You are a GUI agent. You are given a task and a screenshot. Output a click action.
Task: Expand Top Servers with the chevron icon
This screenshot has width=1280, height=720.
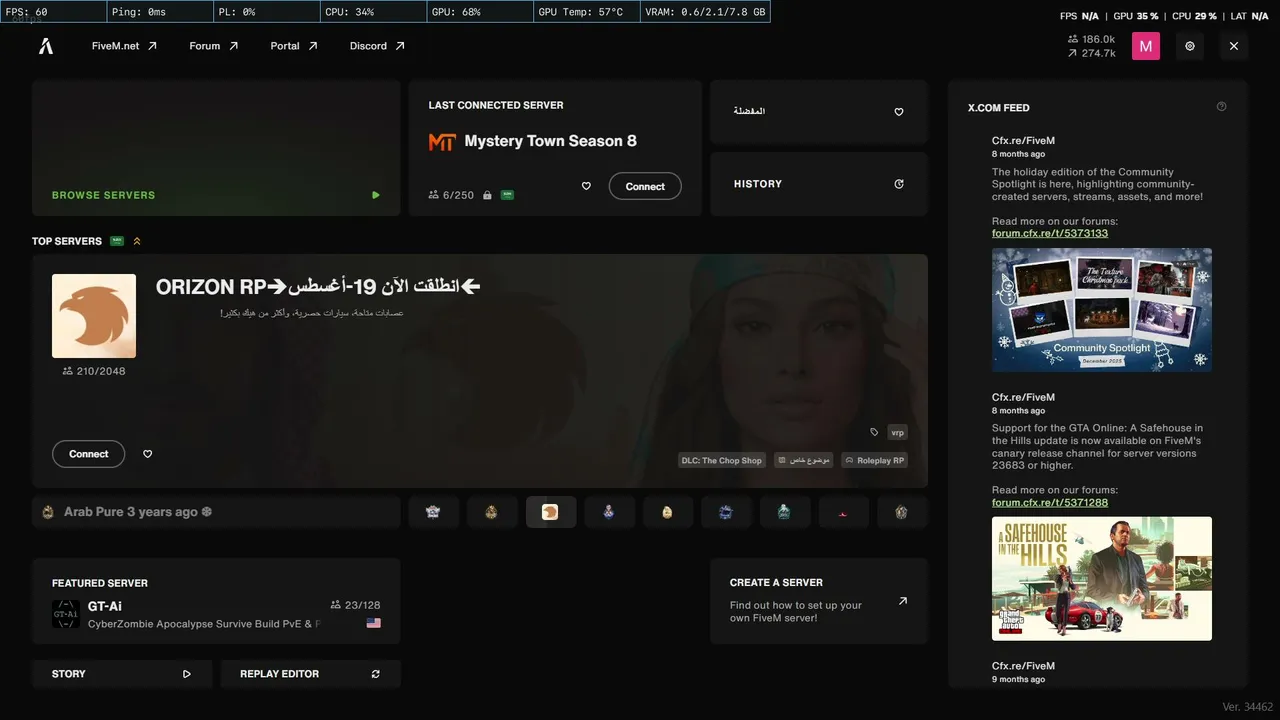point(137,241)
